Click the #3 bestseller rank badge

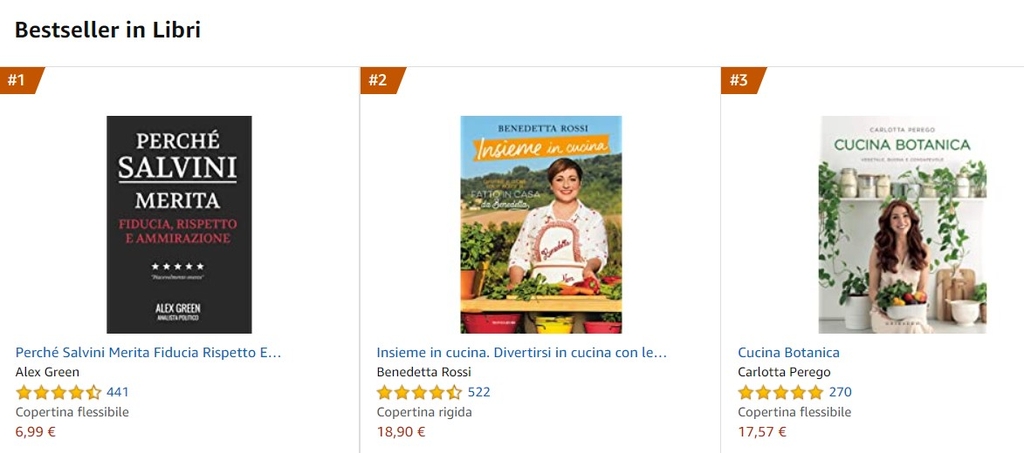click(743, 80)
